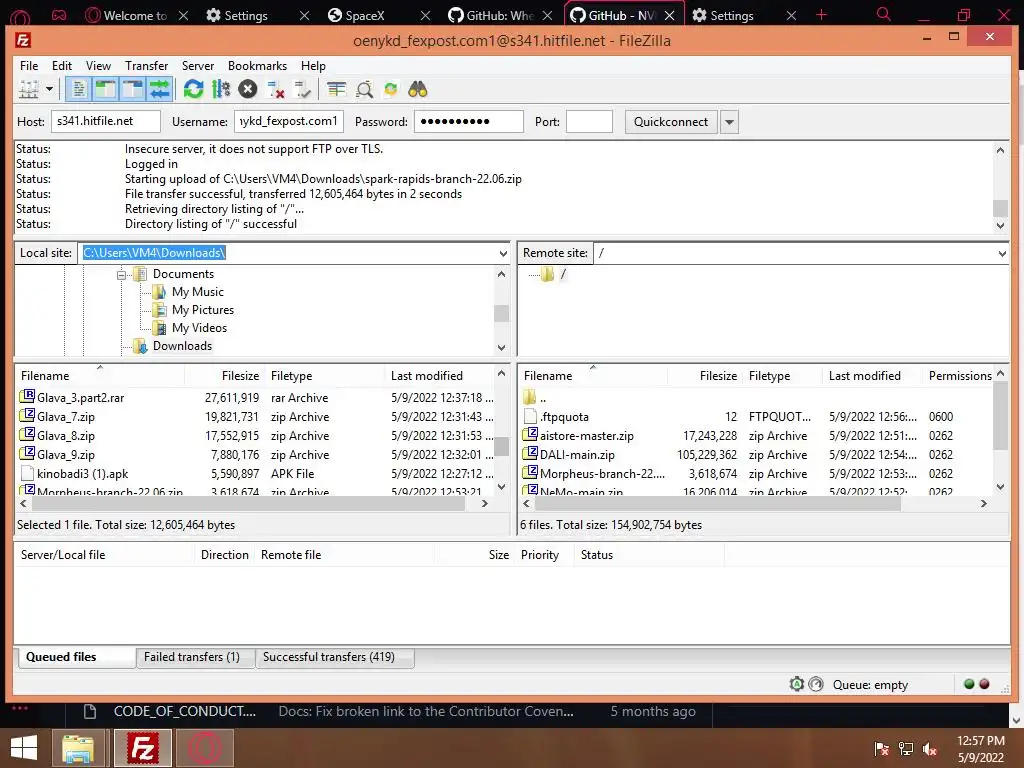Search for files with binoculars icon
Image resolution: width=1024 pixels, height=768 pixels.
pyautogui.click(x=417, y=89)
